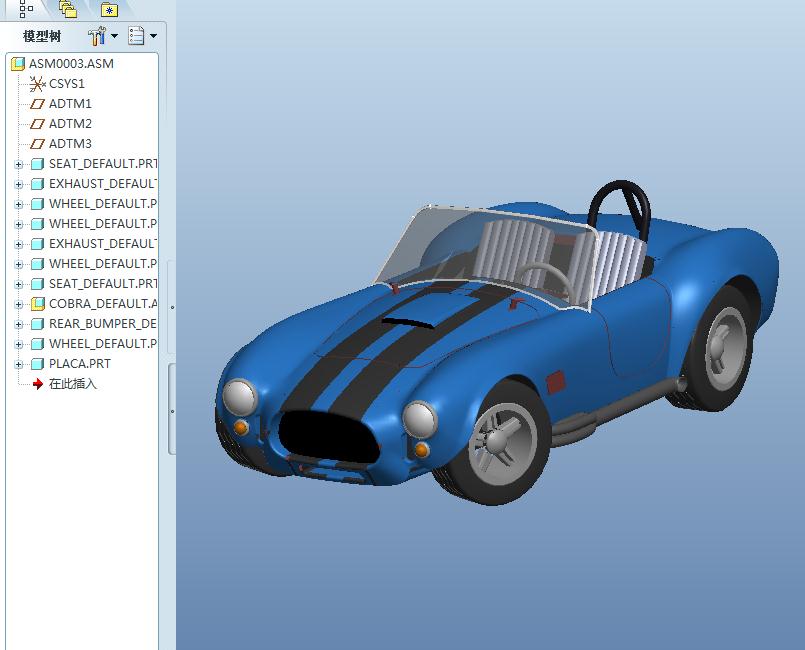
Task: Click the model tree show options list icon
Action: click(x=136, y=37)
